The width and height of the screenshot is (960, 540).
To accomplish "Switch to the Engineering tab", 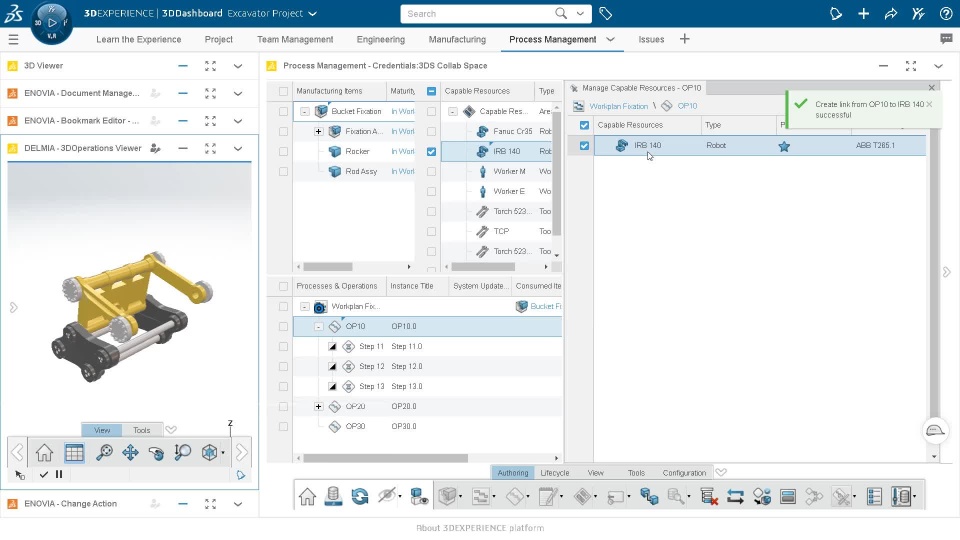I will (x=381, y=39).
